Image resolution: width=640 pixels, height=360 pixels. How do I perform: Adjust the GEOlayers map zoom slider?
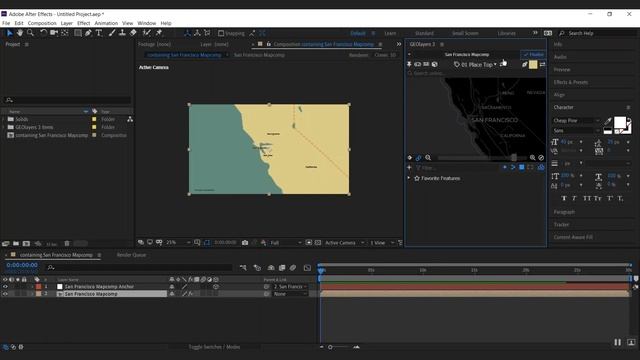pyautogui.click(x=514, y=158)
